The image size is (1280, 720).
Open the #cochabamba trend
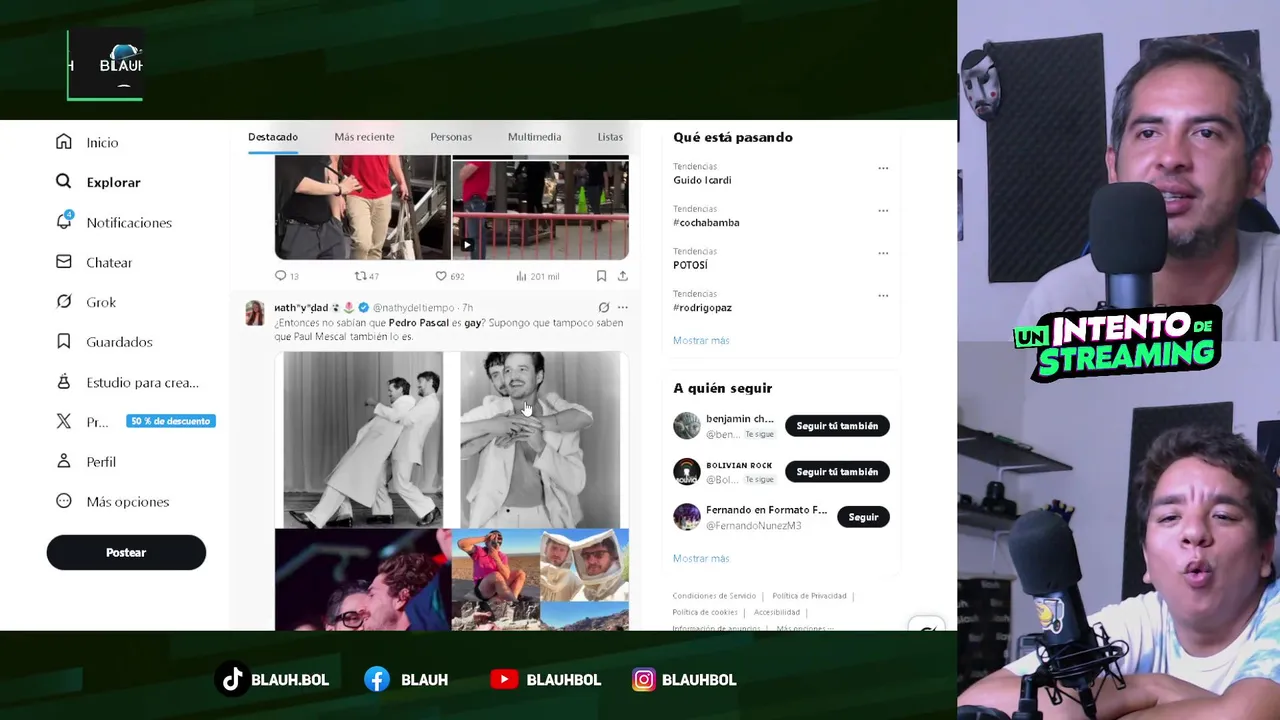click(706, 223)
